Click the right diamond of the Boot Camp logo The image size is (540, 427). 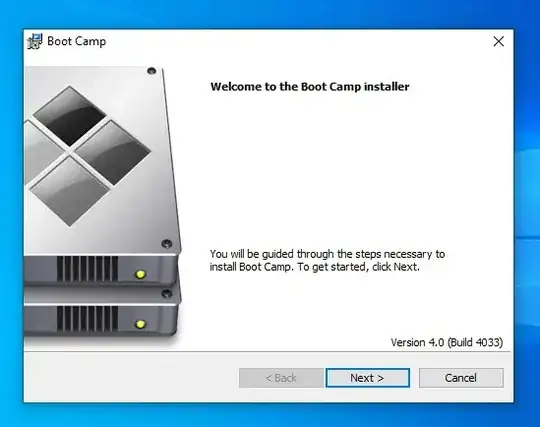click(113, 153)
